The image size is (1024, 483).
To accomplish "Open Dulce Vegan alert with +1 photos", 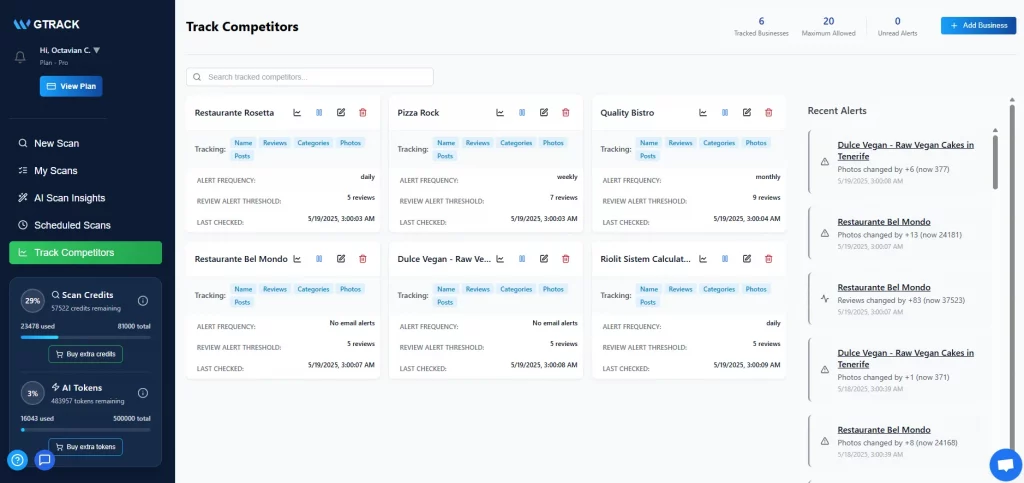I will point(906,359).
